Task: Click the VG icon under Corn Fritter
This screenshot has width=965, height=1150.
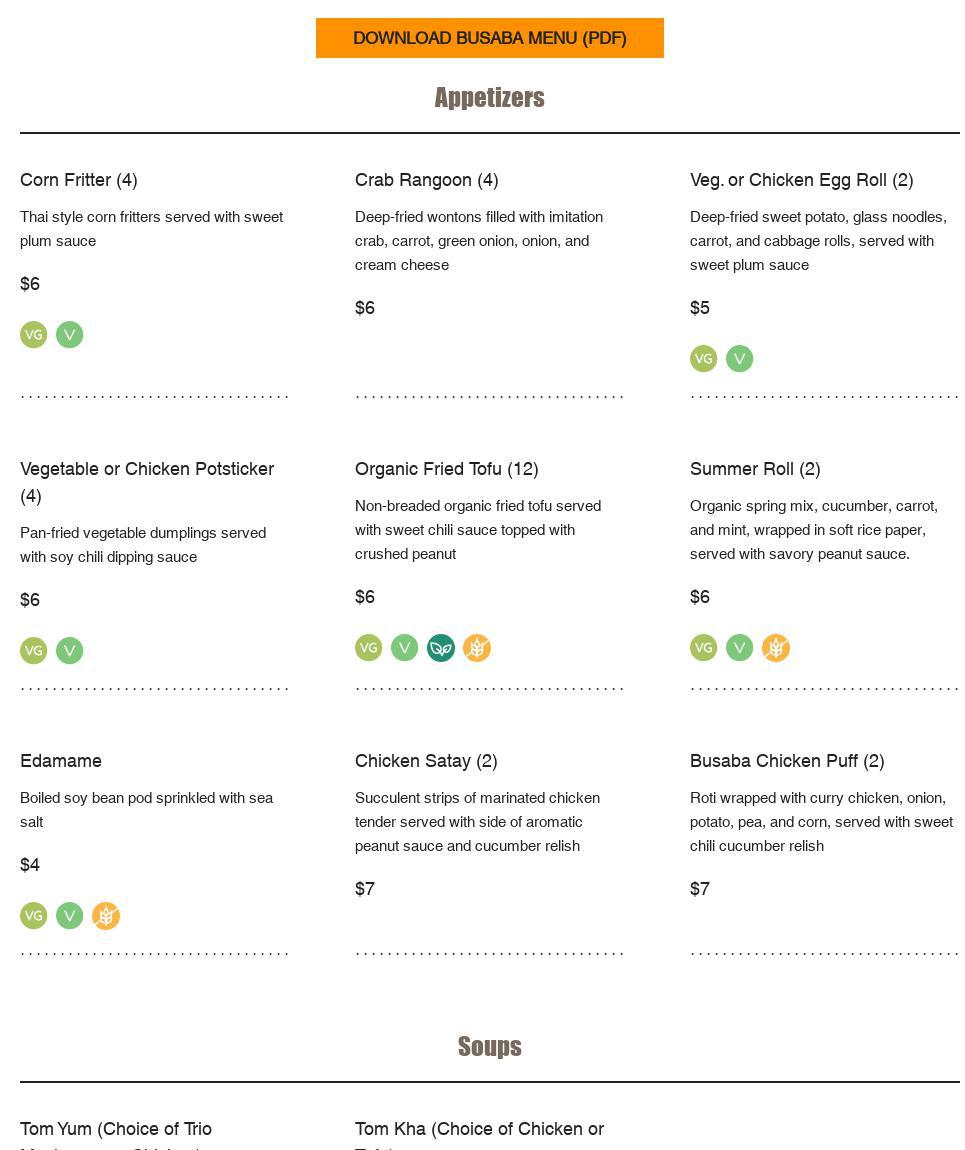Action: click(x=34, y=335)
